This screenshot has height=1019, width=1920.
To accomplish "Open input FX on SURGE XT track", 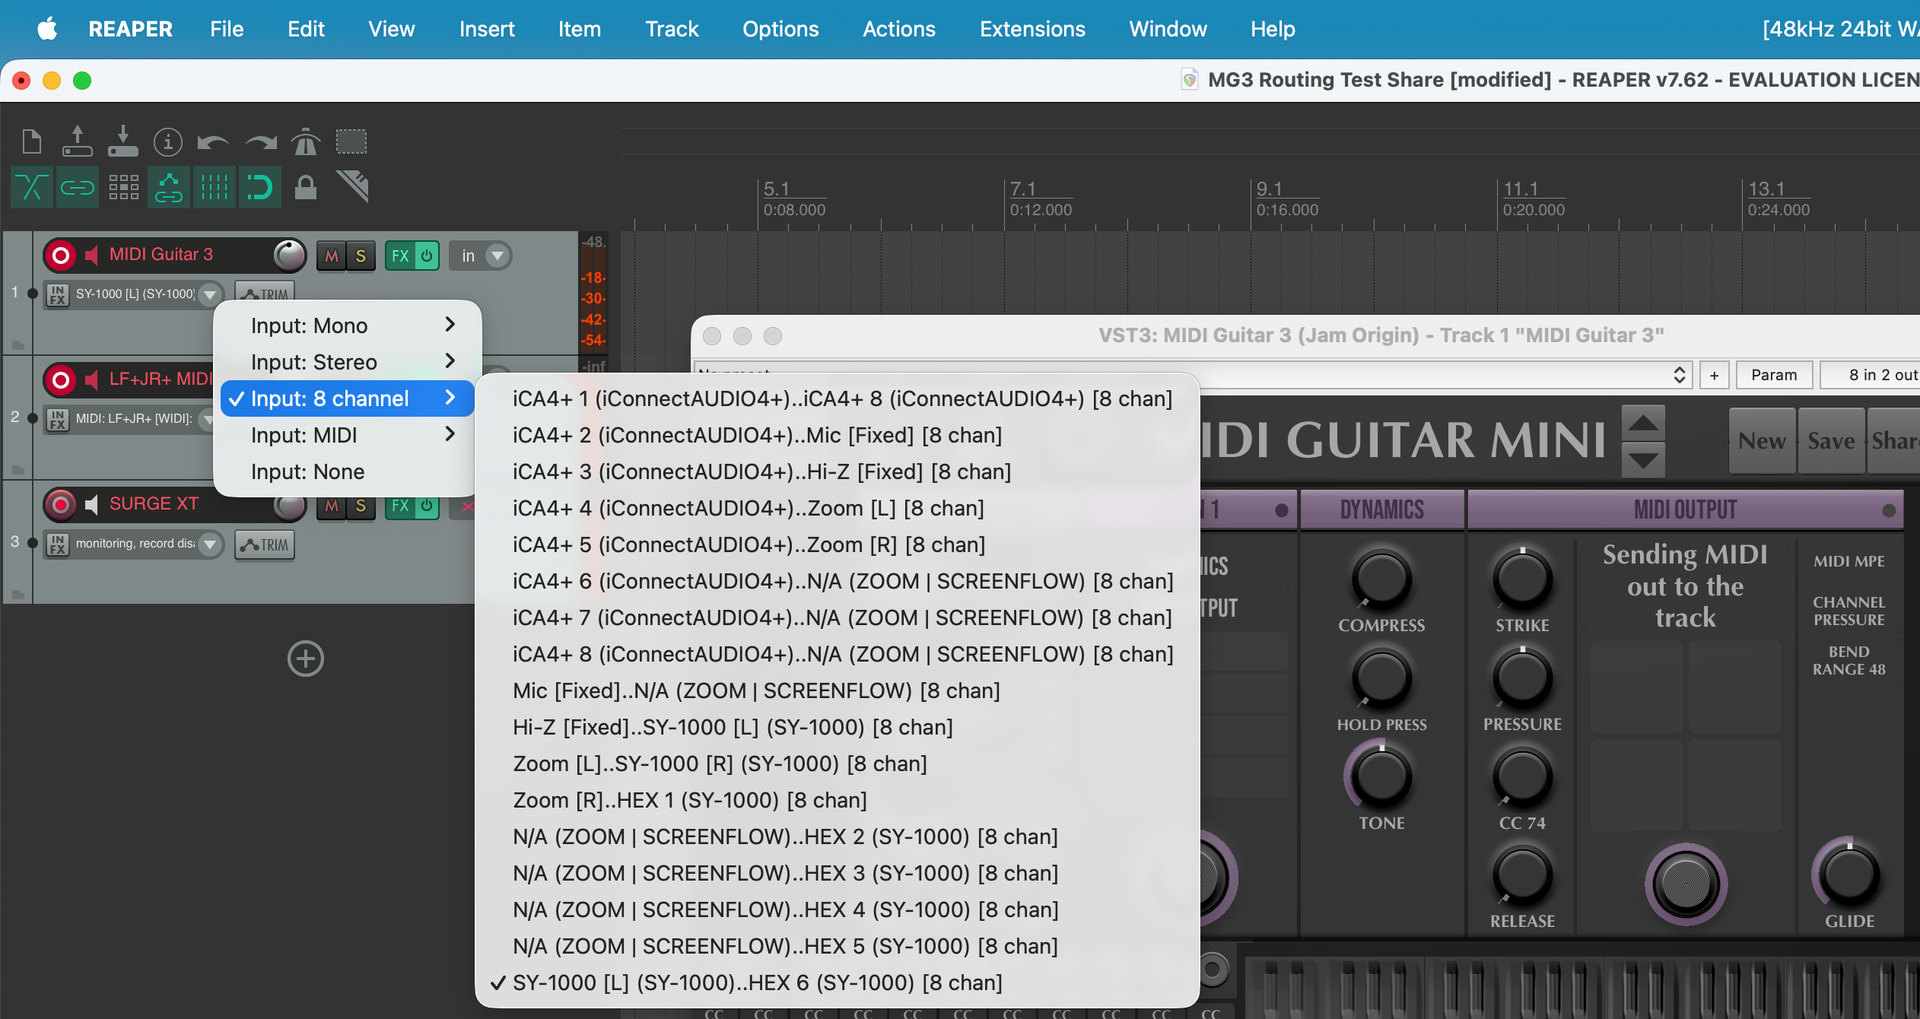I will coord(57,545).
